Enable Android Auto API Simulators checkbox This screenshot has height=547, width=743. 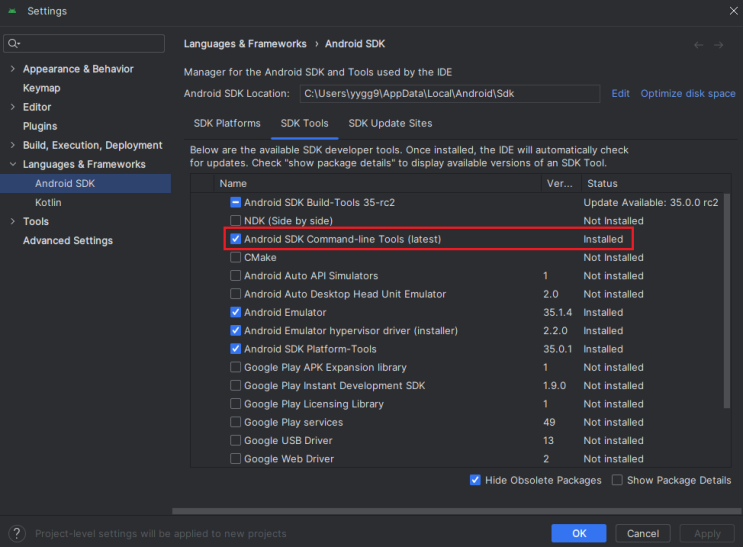click(236, 275)
